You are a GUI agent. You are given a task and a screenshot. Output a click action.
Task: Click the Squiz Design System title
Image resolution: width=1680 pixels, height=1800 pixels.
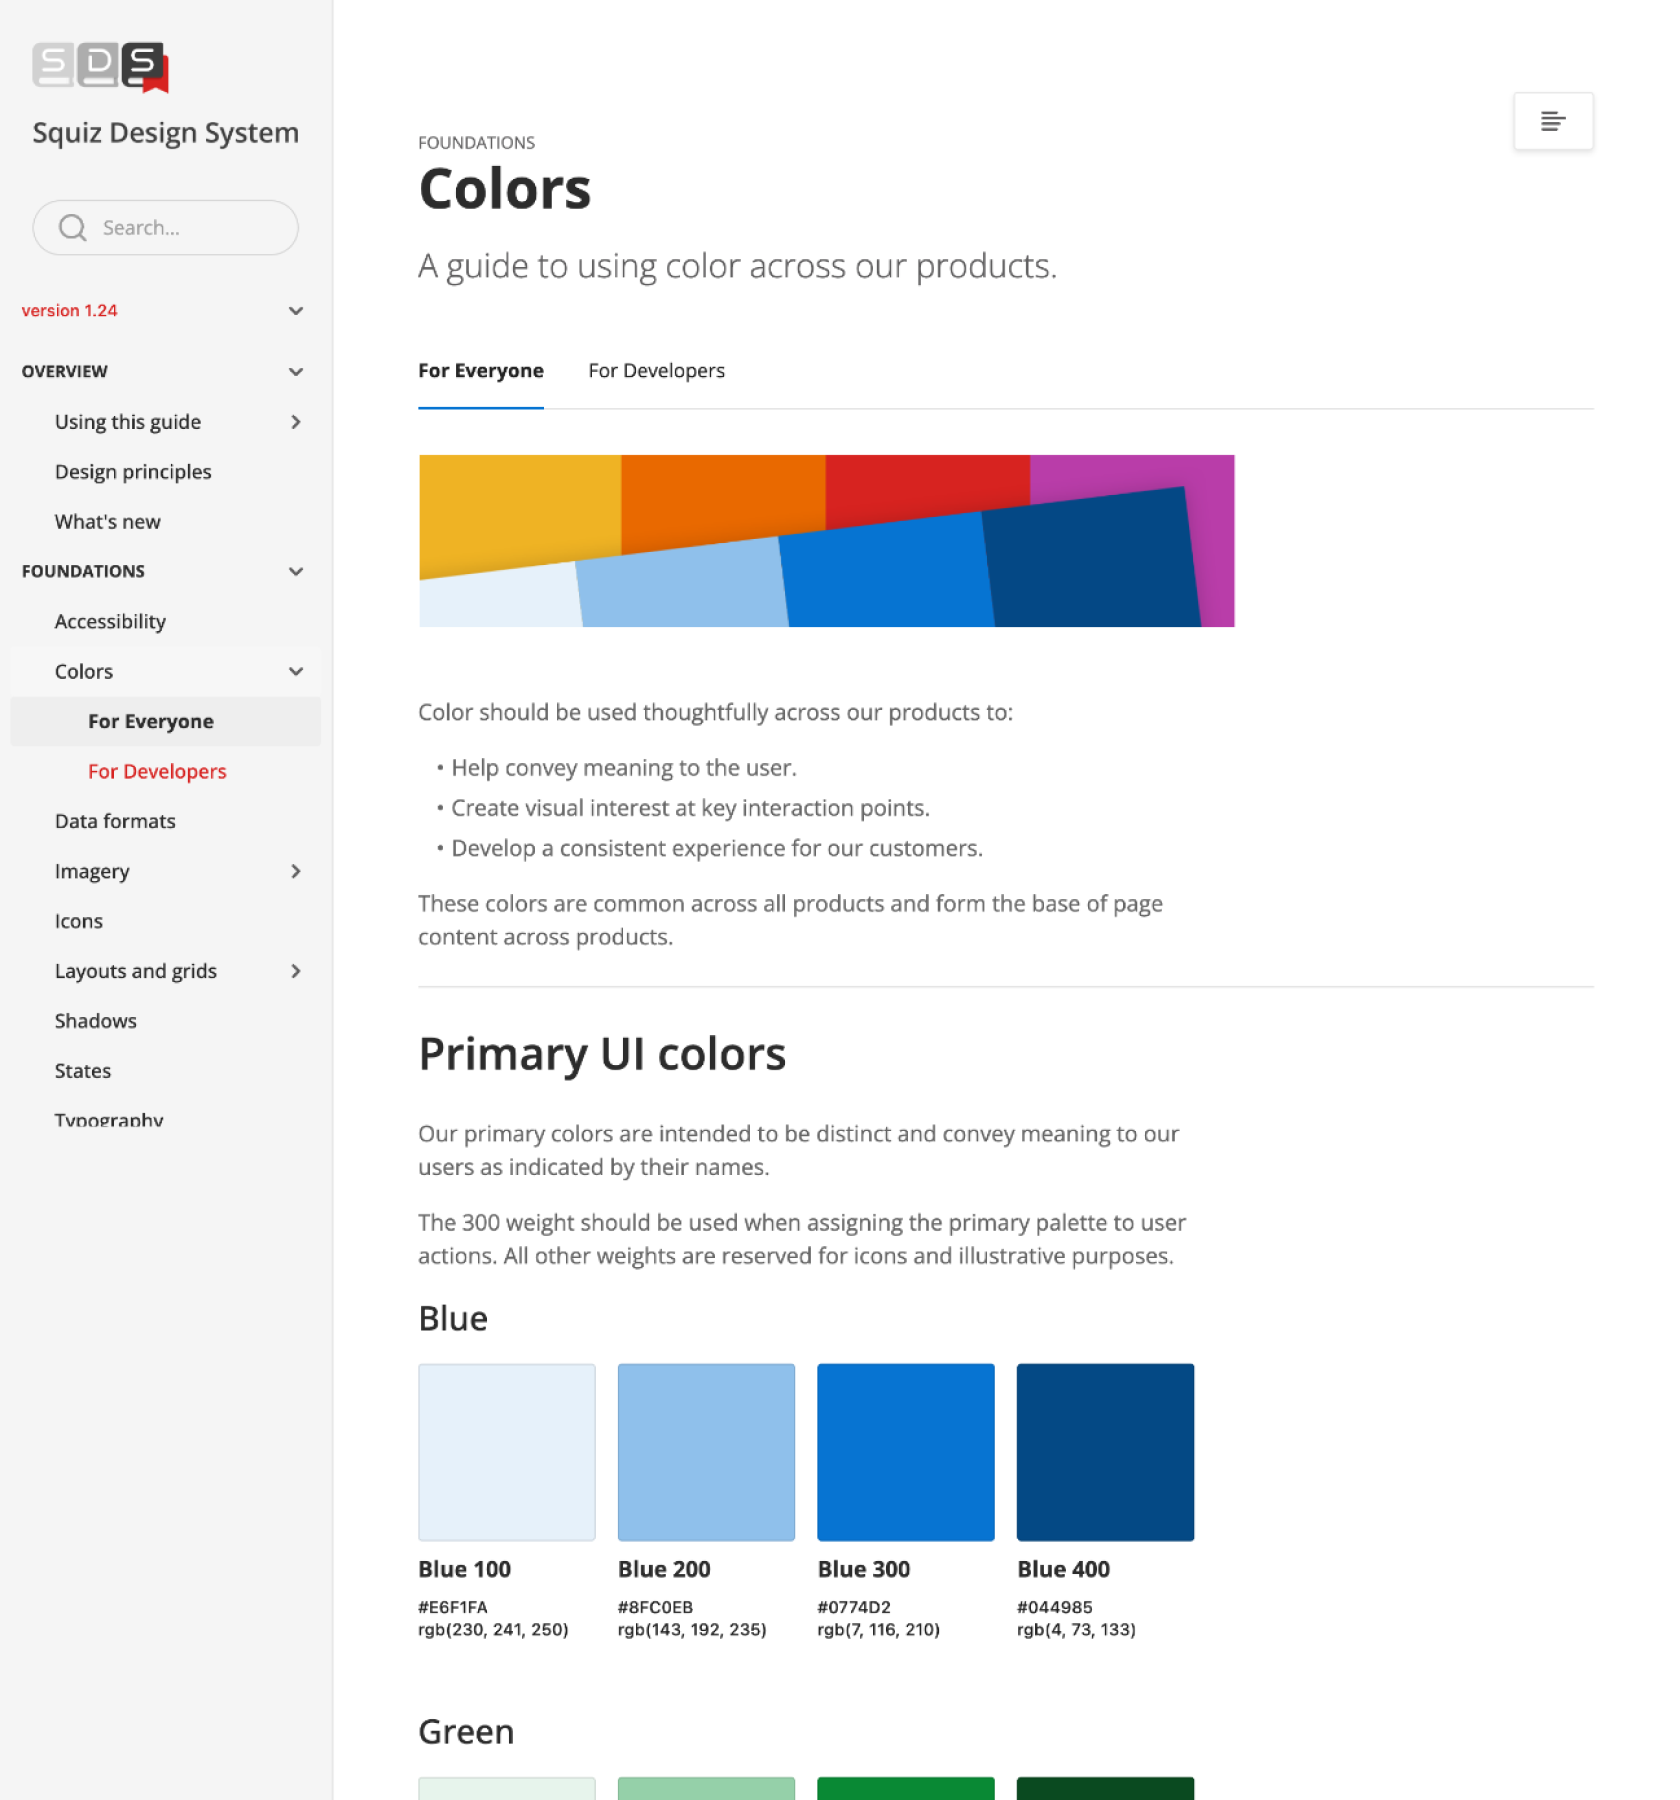[x=166, y=133]
